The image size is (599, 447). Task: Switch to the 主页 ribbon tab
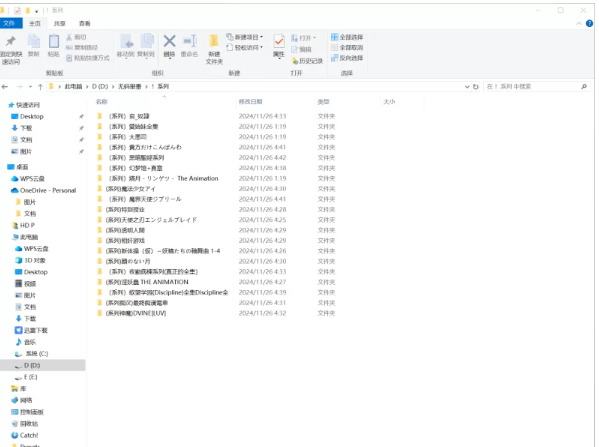[x=35, y=24]
